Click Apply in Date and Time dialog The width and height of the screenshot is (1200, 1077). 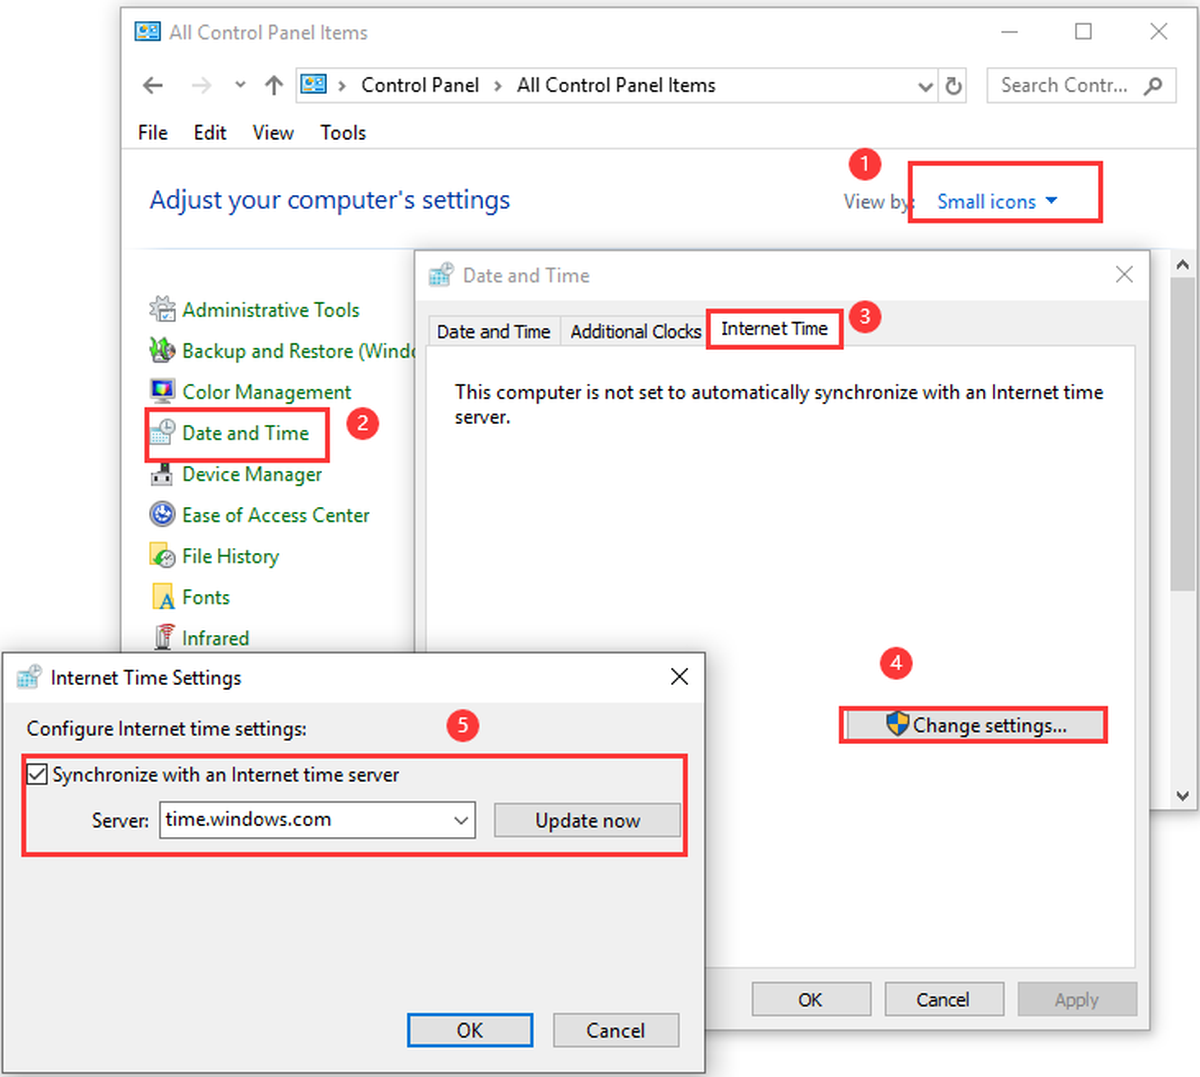click(x=1077, y=1000)
